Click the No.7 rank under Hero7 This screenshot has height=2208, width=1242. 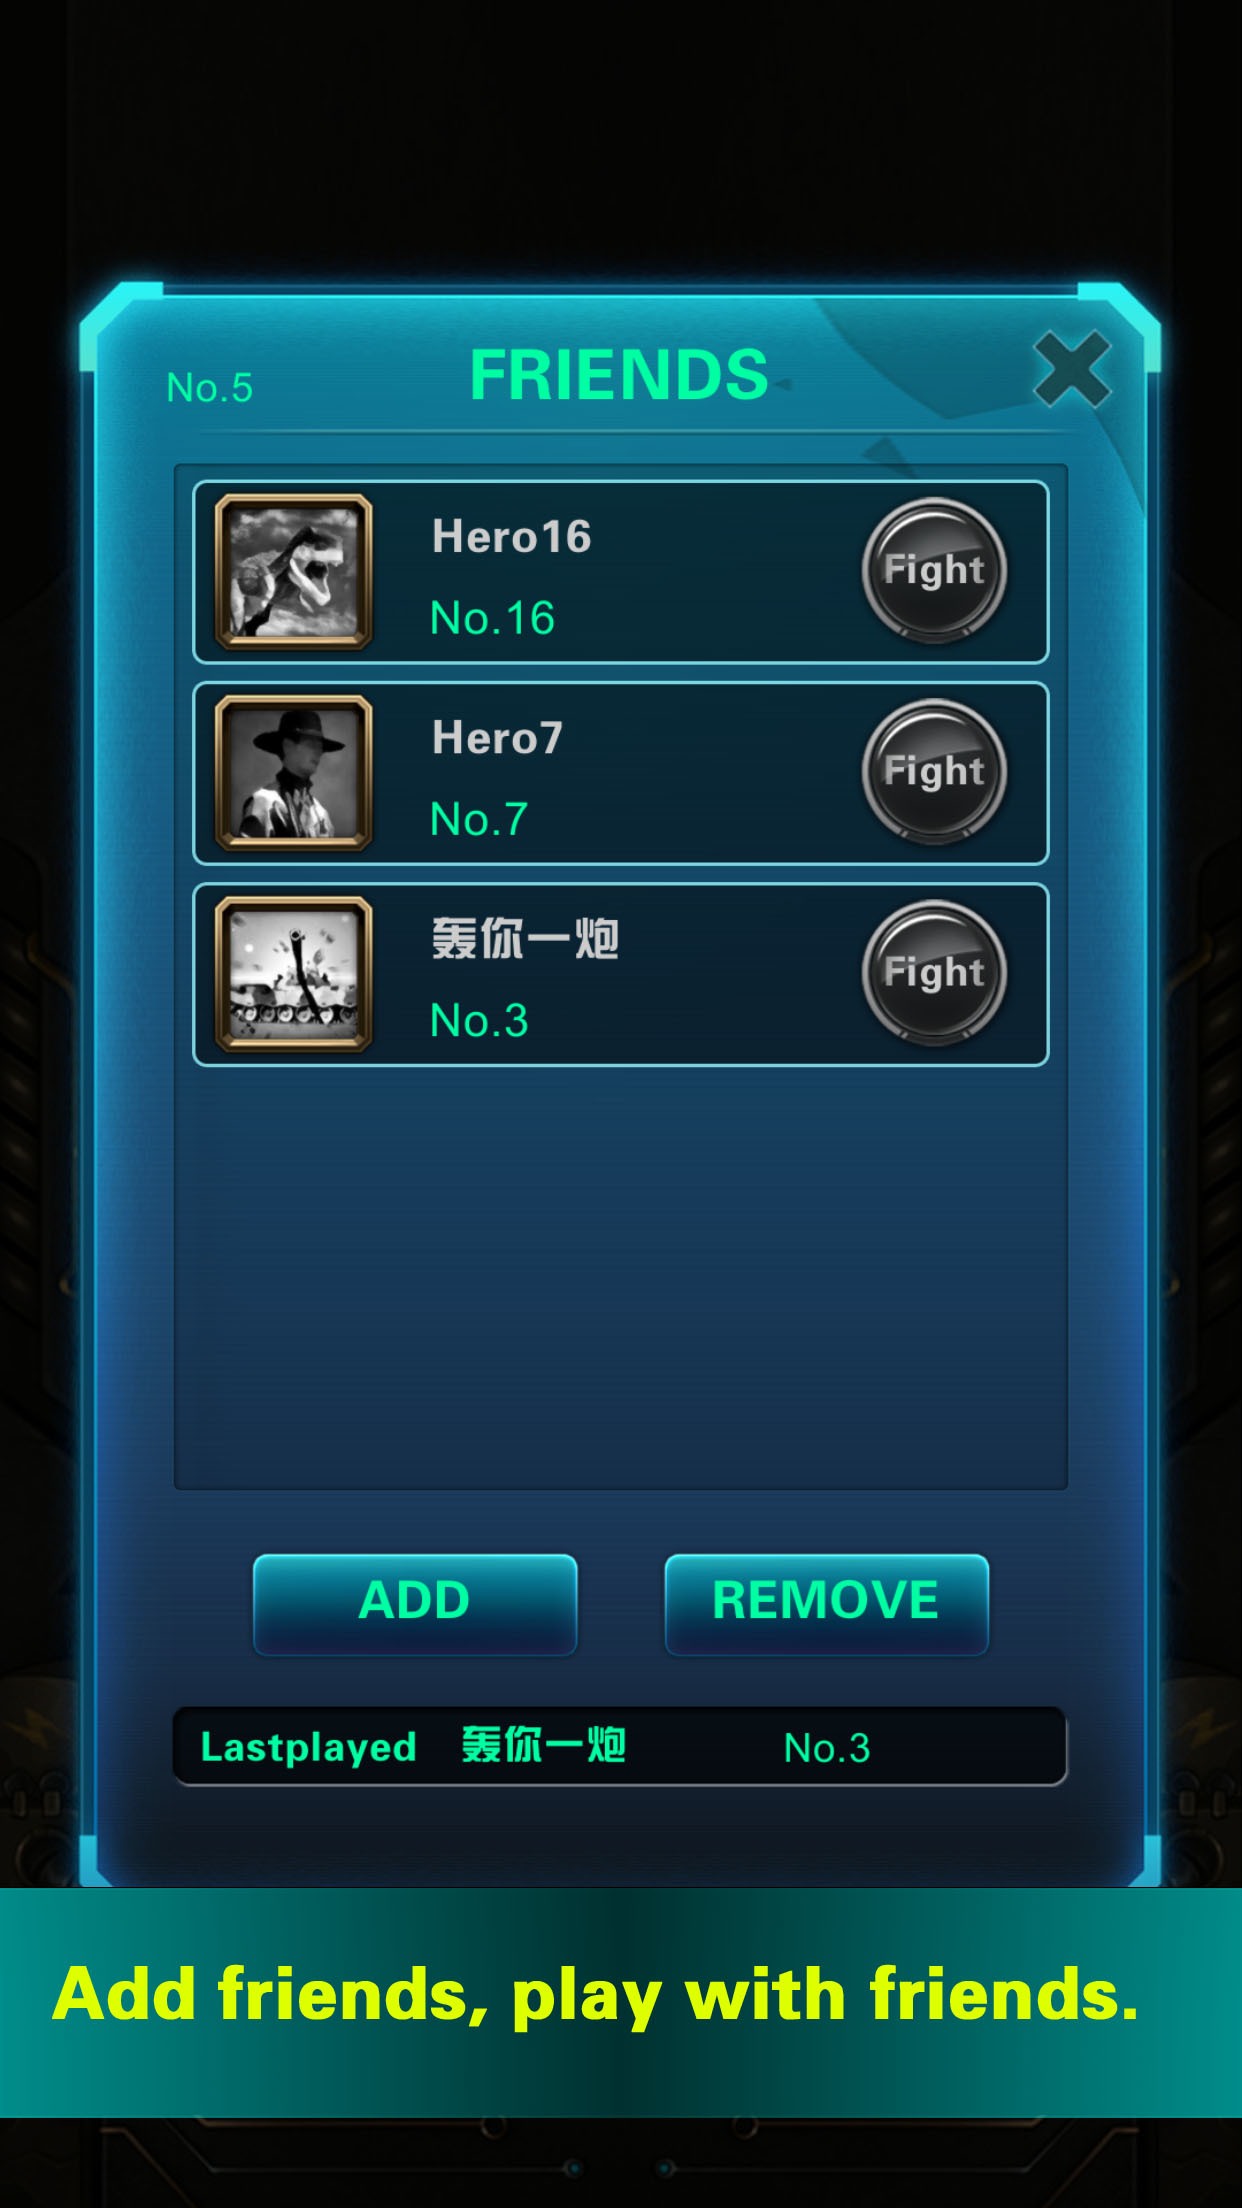click(x=478, y=819)
